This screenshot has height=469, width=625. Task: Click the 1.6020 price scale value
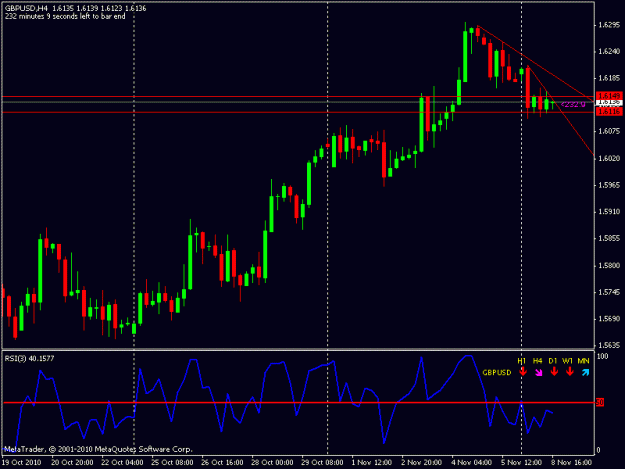[x=609, y=158]
